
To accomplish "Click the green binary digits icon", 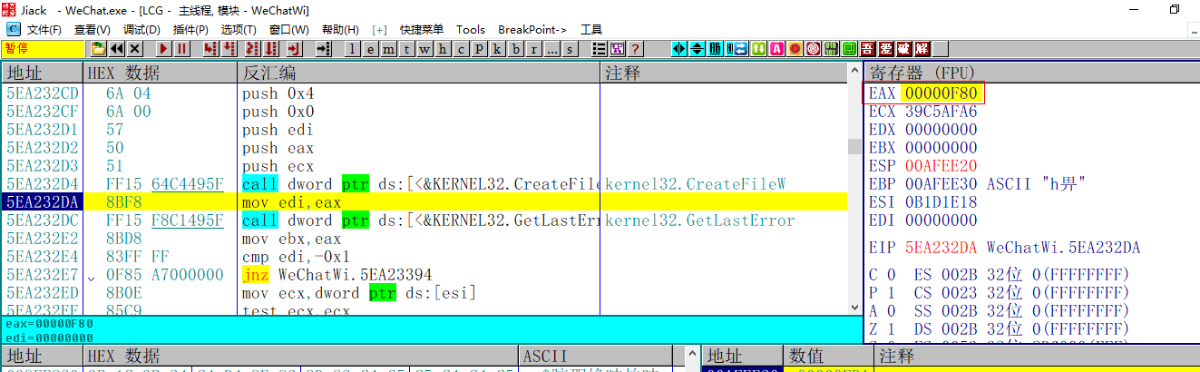I will pos(831,48).
